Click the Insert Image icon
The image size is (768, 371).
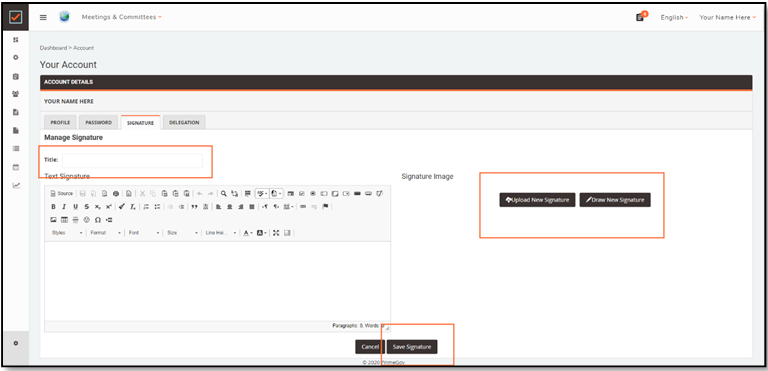click(x=53, y=220)
